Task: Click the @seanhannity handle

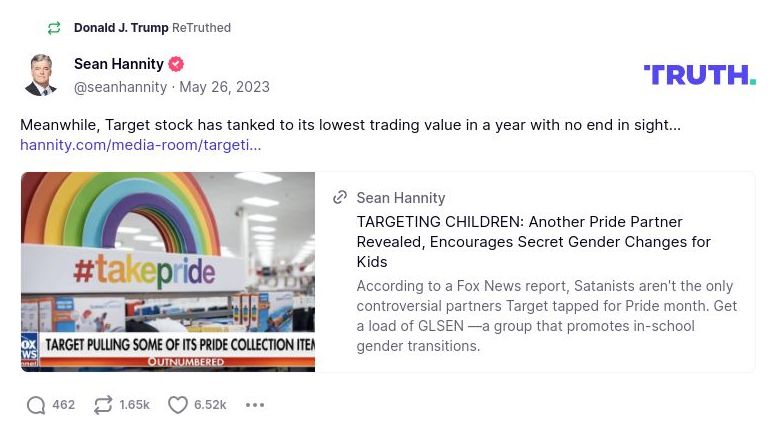Action: 120,87
